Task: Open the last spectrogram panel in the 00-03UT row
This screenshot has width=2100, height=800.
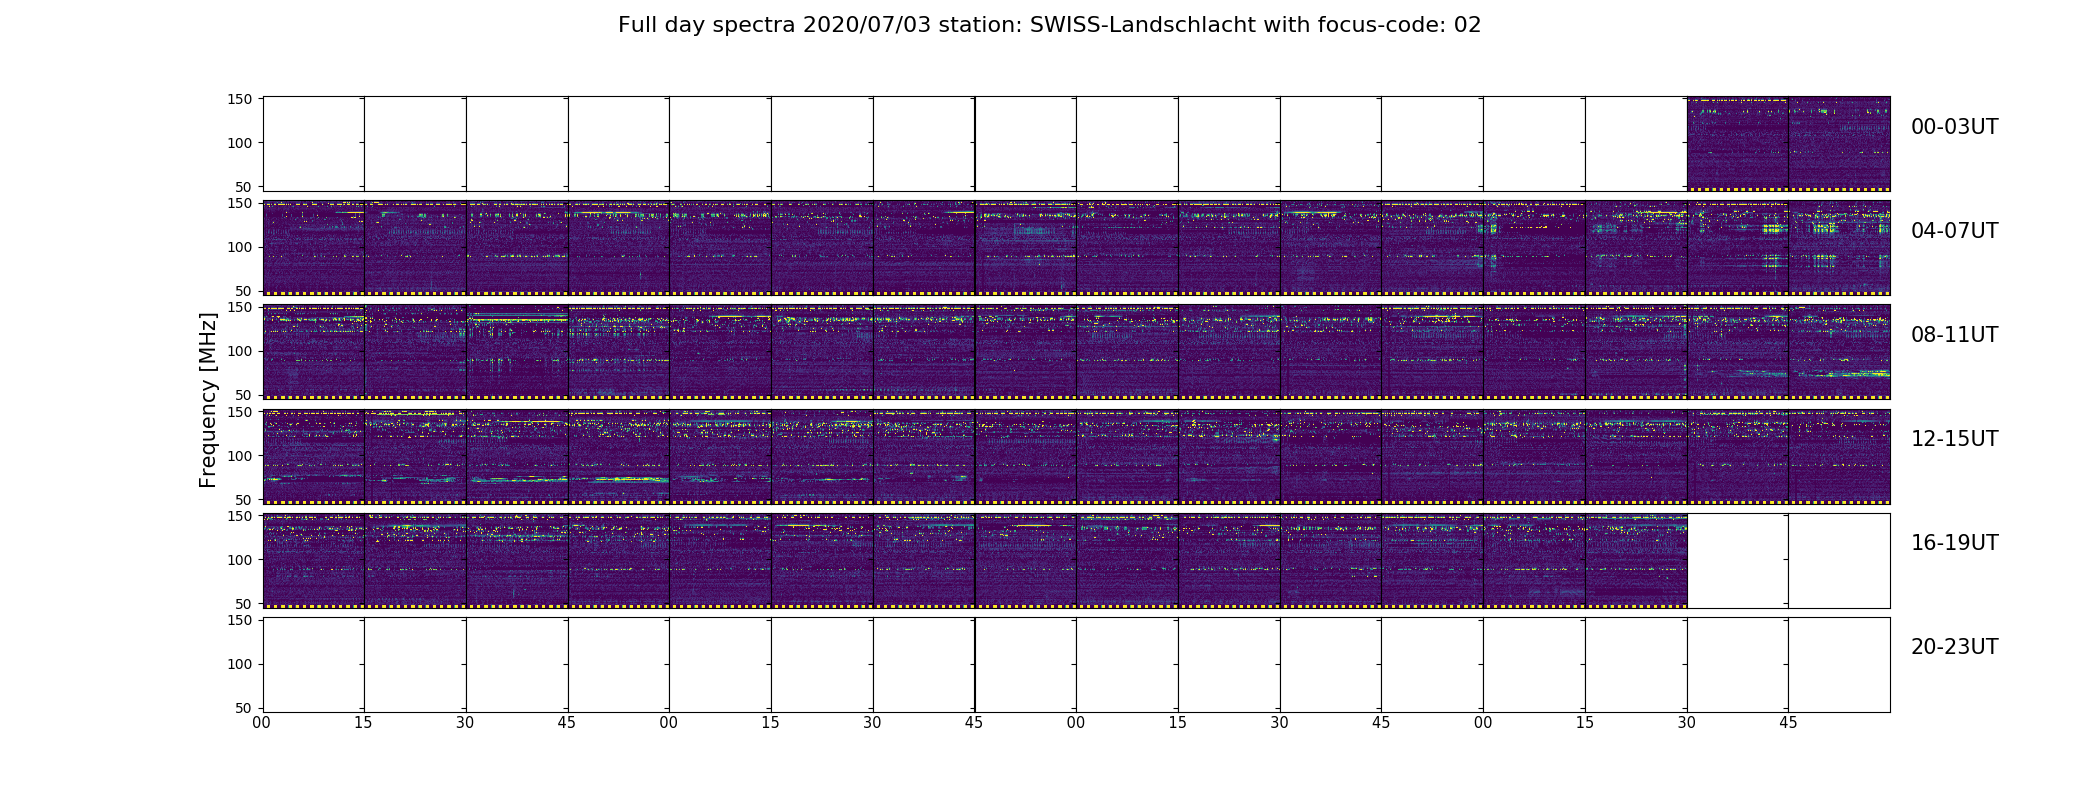Action: click(x=1840, y=144)
